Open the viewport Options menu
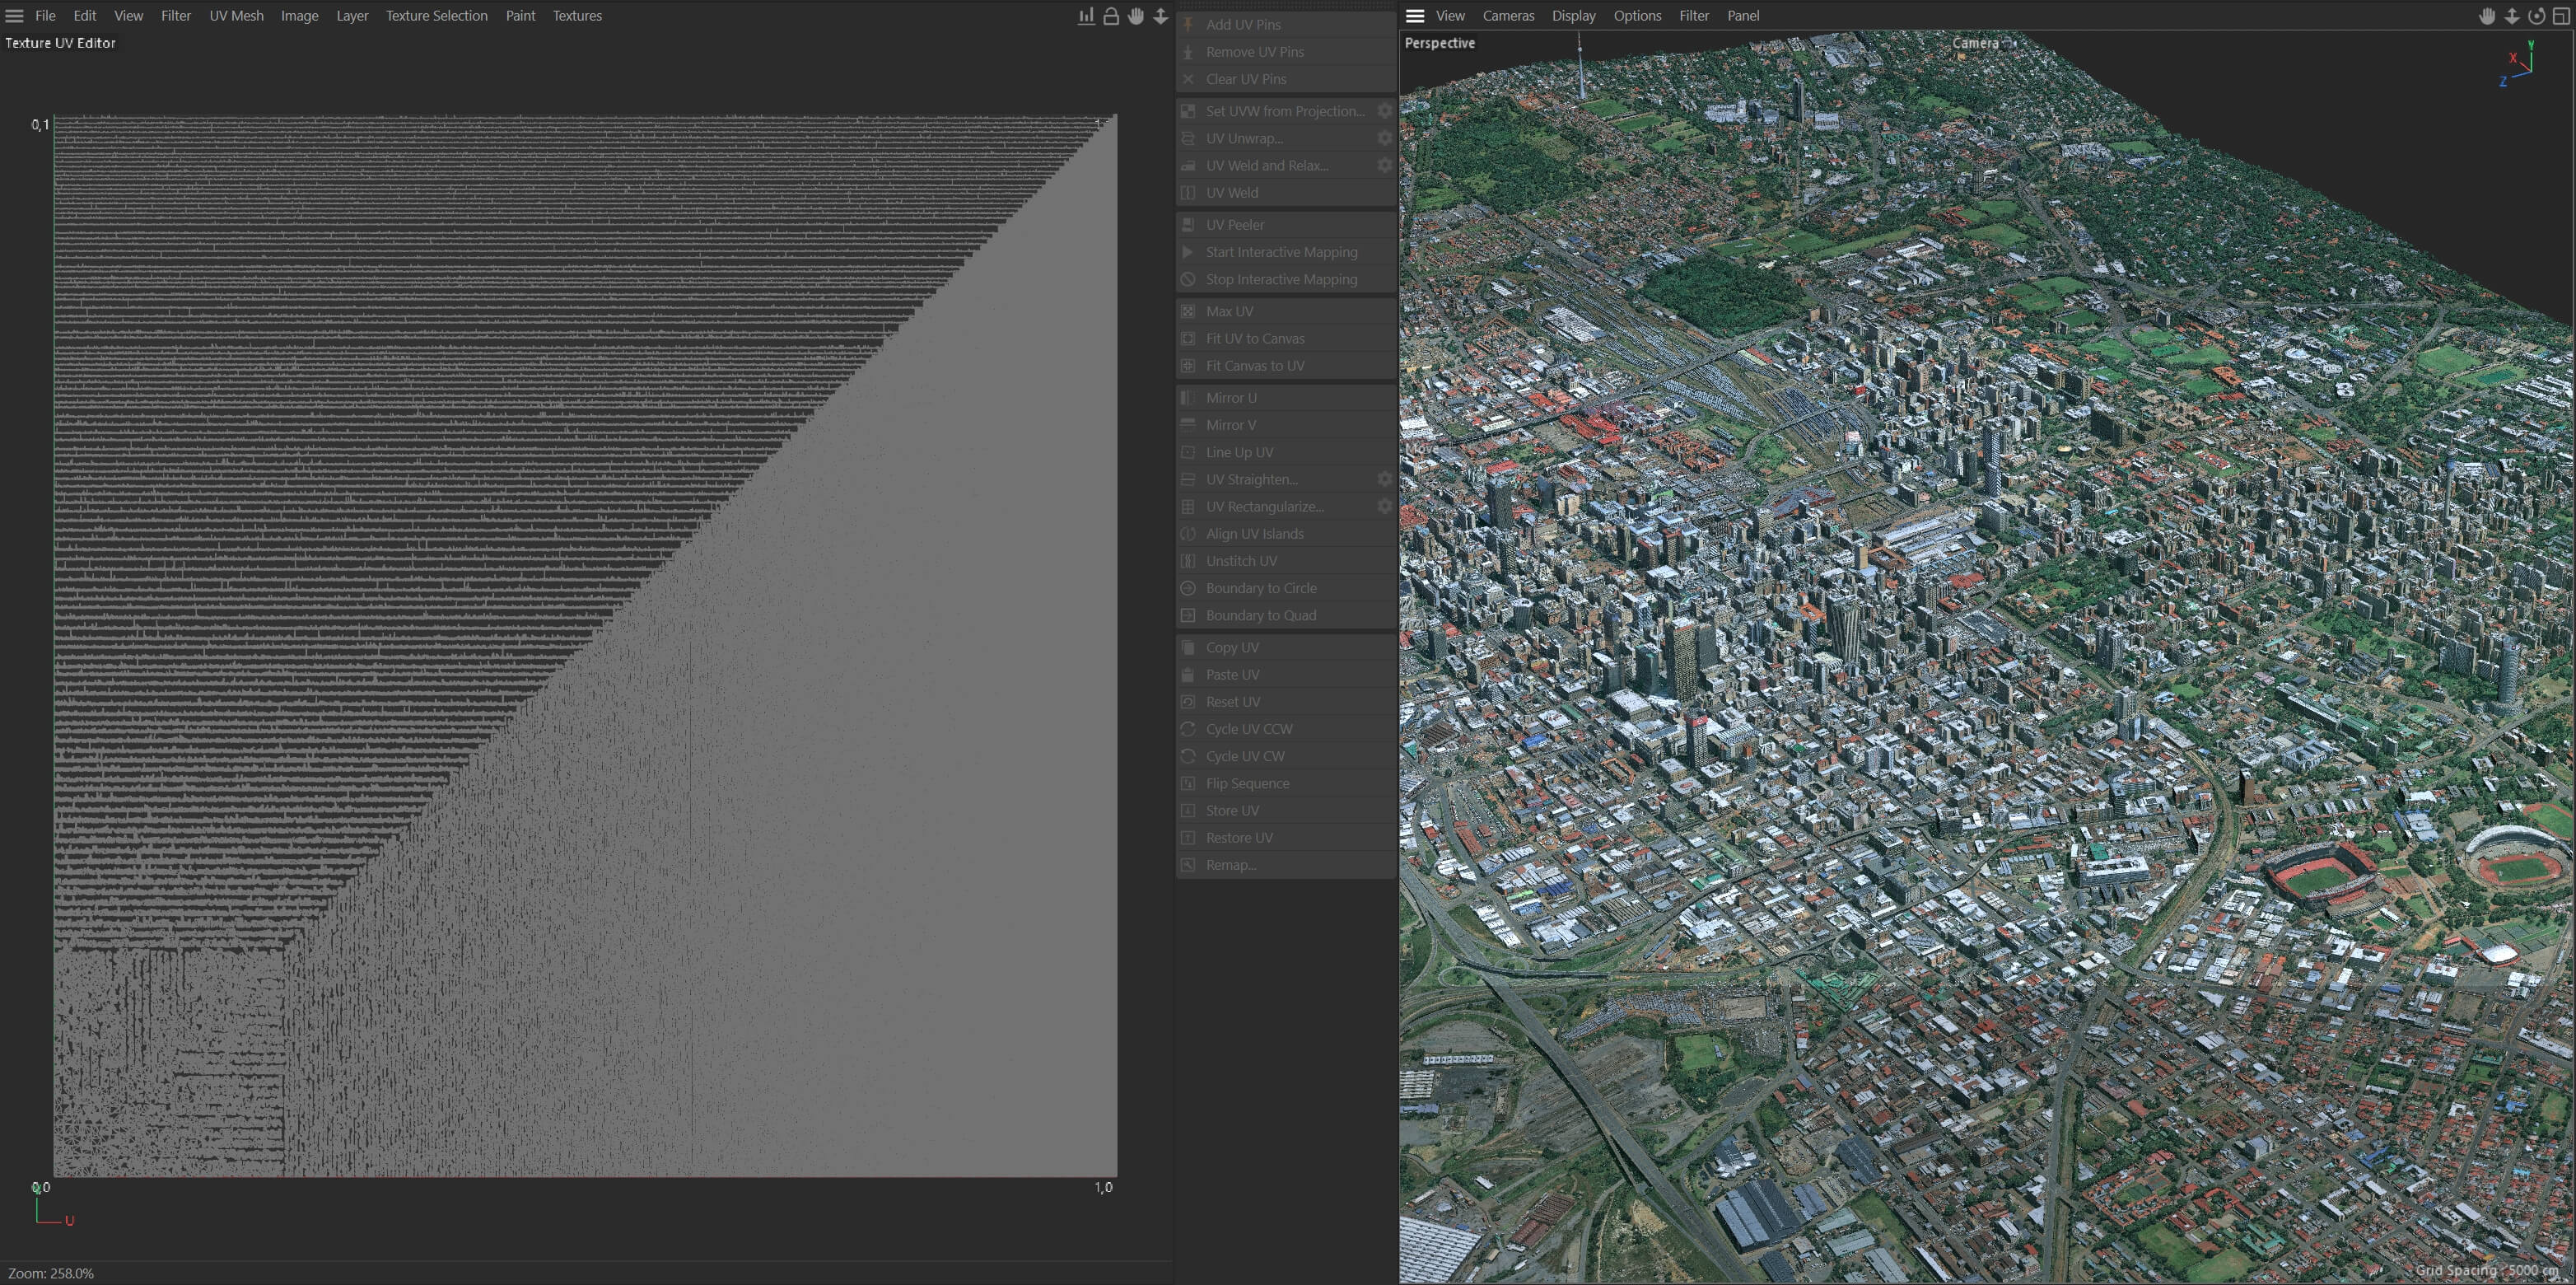The height and width of the screenshot is (1285, 2576). pyautogui.click(x=1637, y=16)
